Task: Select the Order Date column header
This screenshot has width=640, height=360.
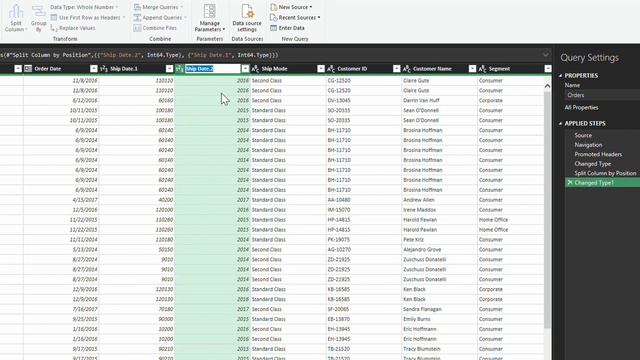Action: click(x=47, y=69)
